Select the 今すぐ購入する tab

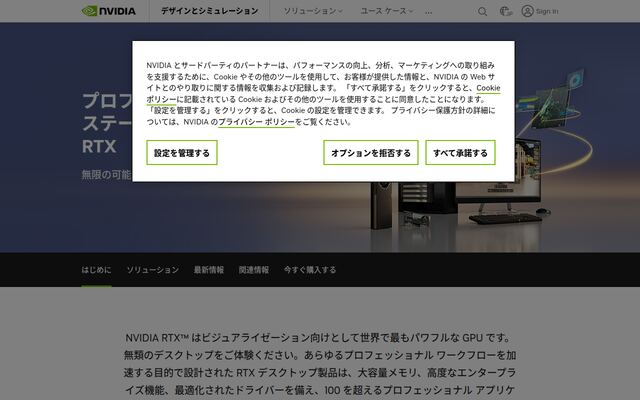(x=310, y=270)
